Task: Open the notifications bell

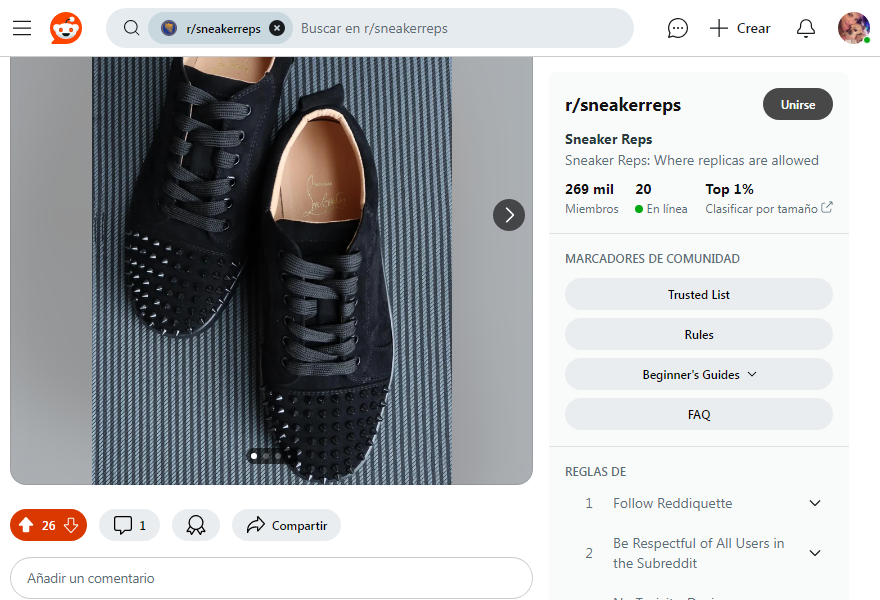Action: [806, 28]
